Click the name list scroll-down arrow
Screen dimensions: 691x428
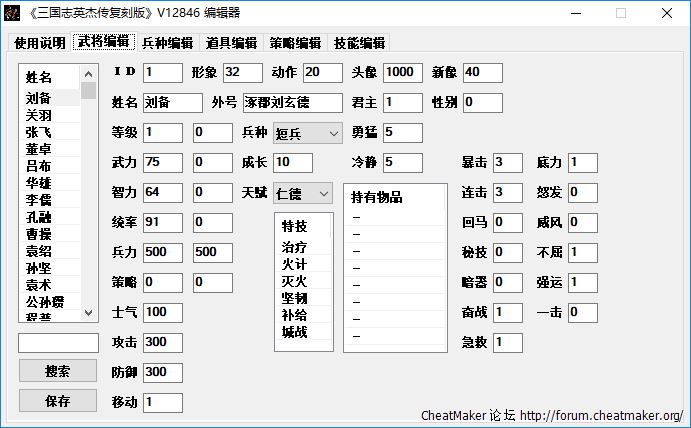[x=88, y=312]
